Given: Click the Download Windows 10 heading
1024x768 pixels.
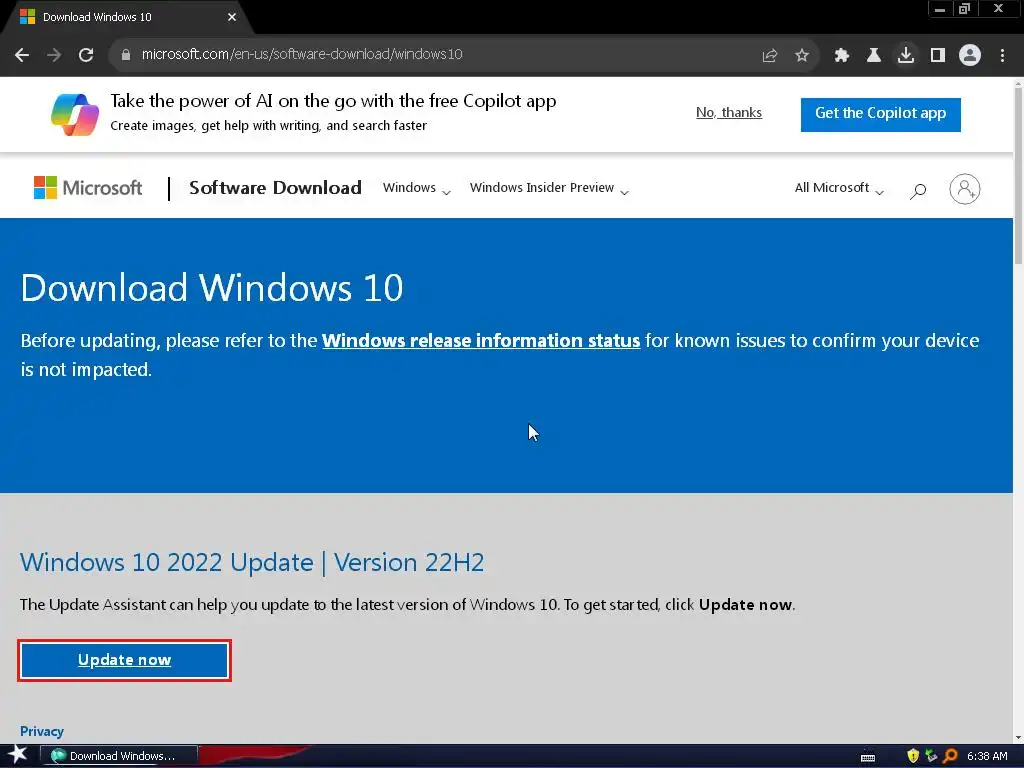Looking at the screenshot, I should [x=212, y=288].
